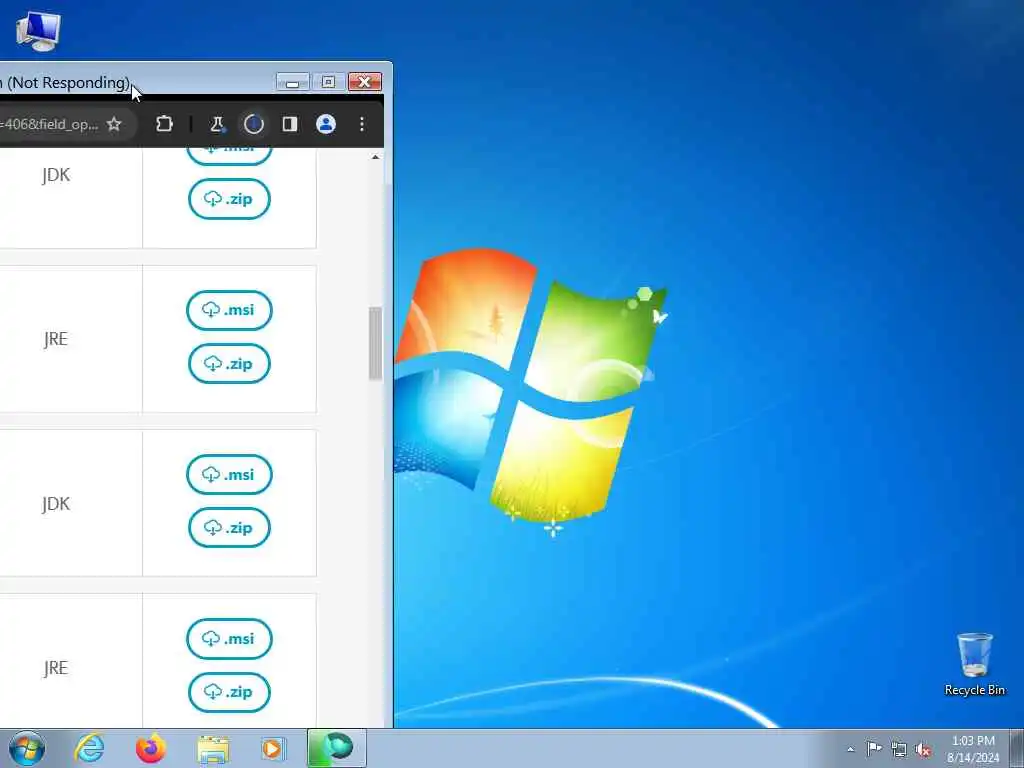Screen dimensions: 1024x768
Task: Click the circular downloads progress icon
Action: [x=253, y=124]
